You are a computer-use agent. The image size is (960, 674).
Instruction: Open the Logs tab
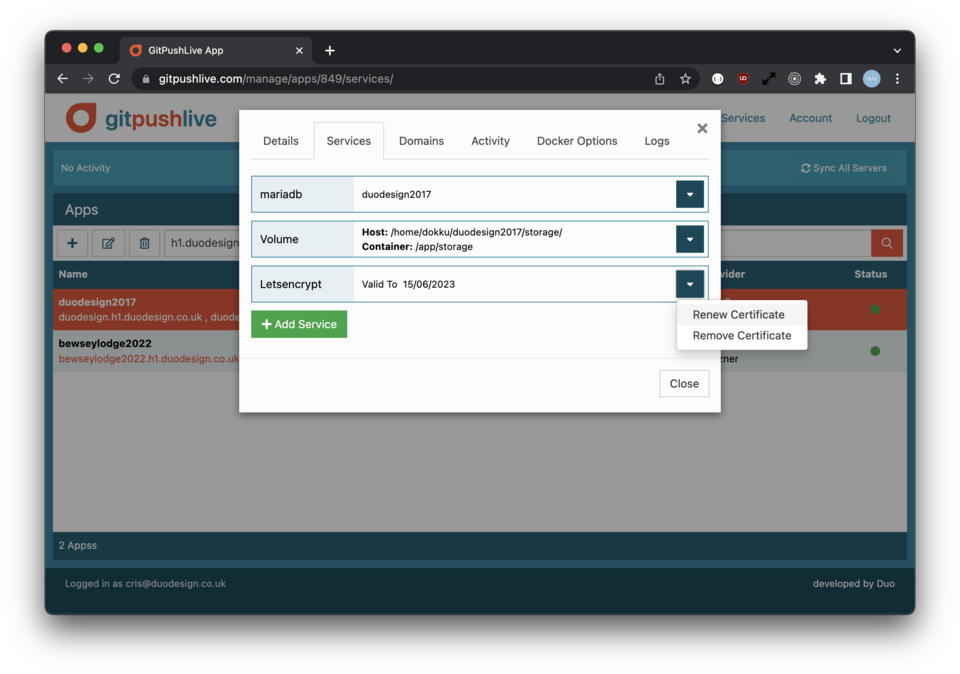(x=656, y=141)
